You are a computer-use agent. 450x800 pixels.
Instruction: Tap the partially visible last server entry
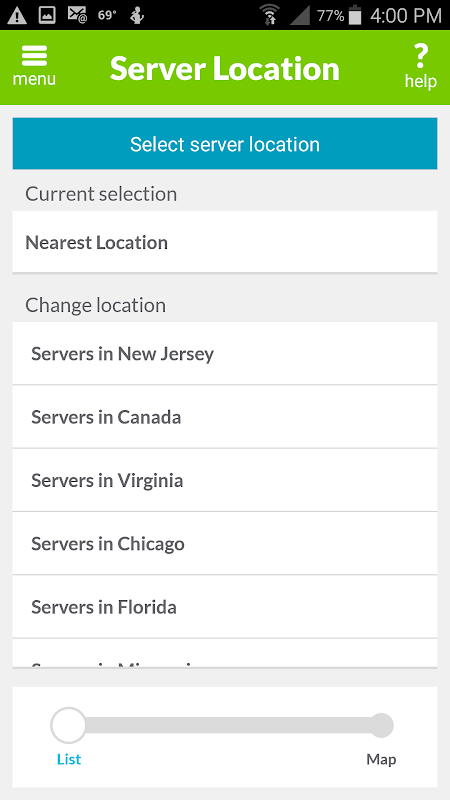(x=225, y=653)
